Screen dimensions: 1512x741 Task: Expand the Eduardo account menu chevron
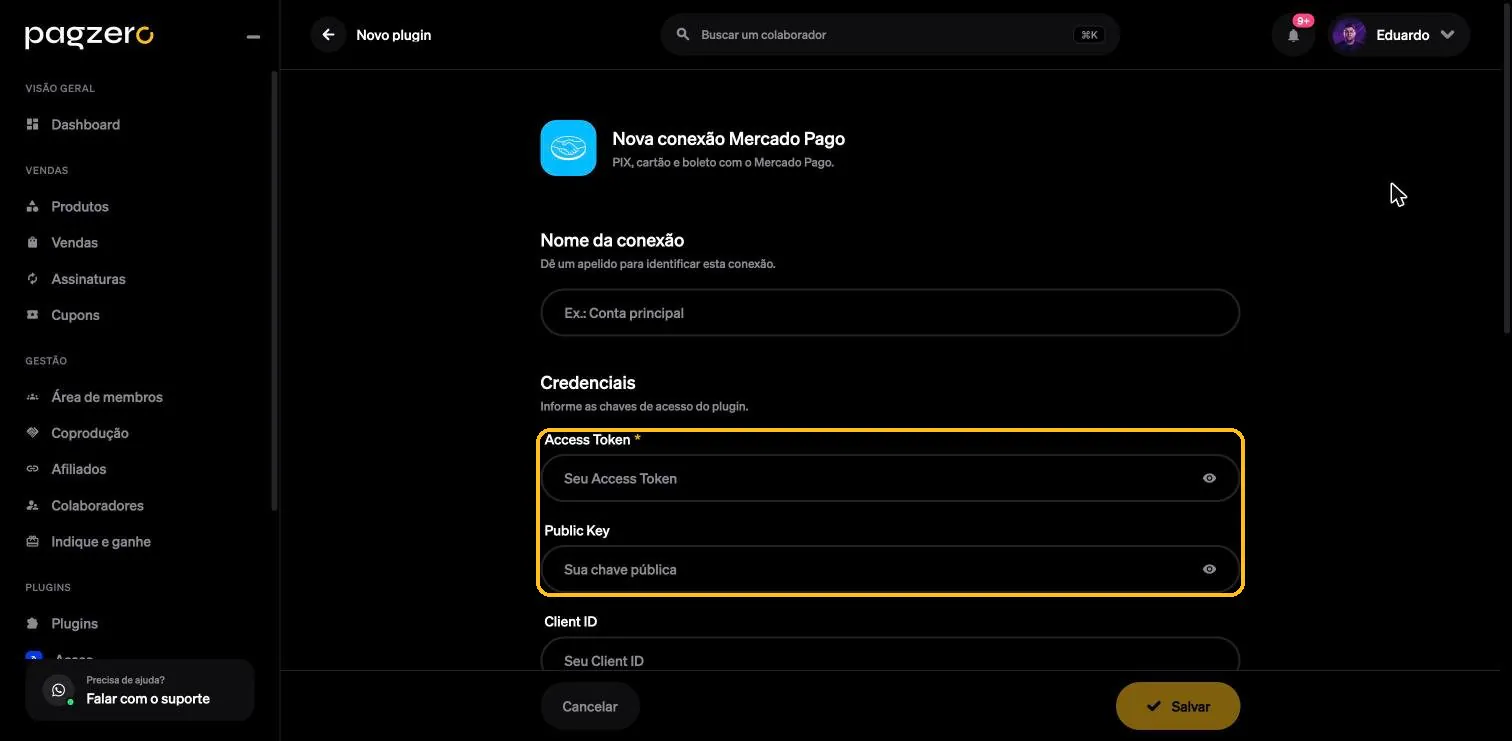pos(1447,35)
